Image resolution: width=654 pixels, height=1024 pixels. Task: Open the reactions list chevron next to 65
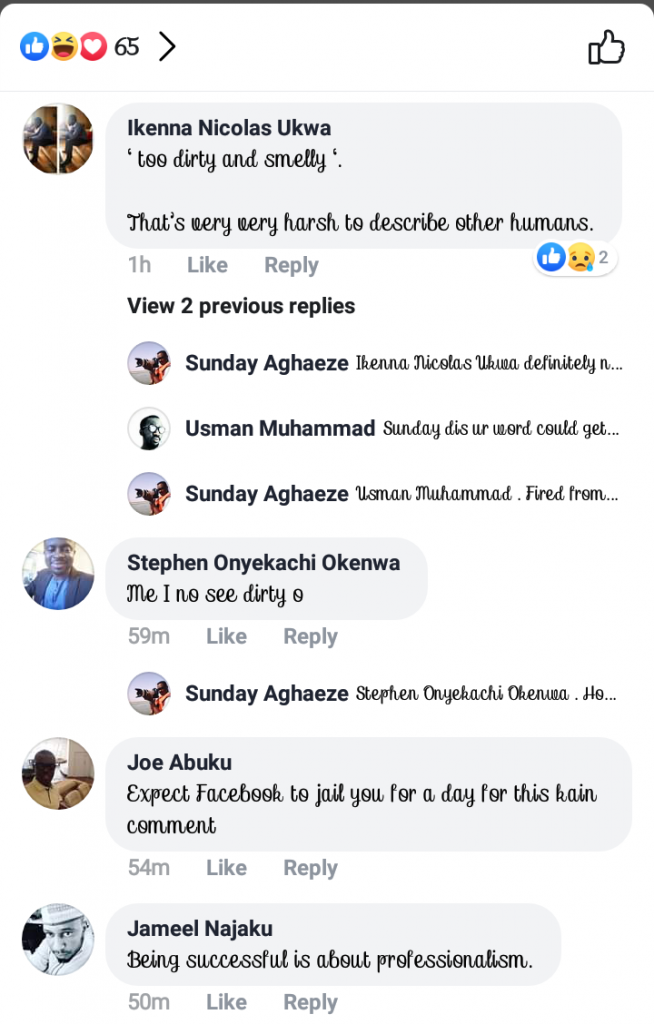pos(167,47)
